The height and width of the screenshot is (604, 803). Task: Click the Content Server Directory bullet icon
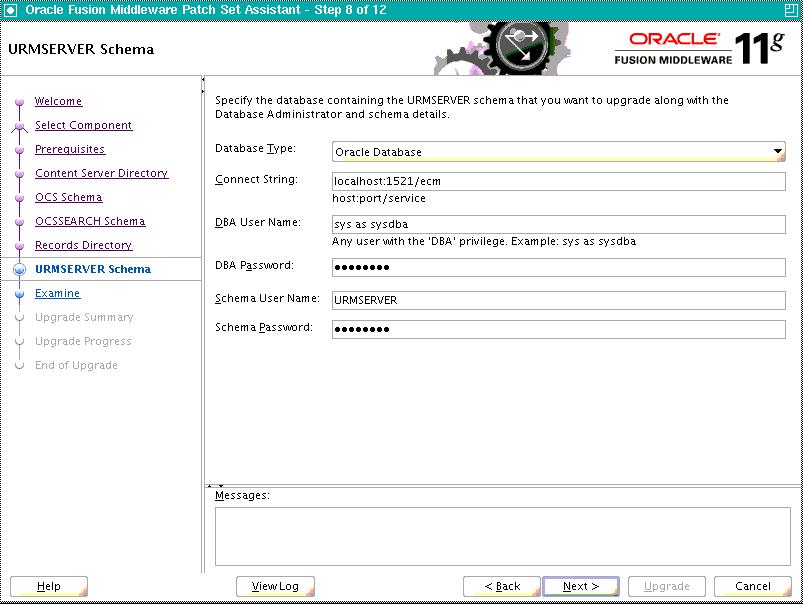(x=19, y=174)
